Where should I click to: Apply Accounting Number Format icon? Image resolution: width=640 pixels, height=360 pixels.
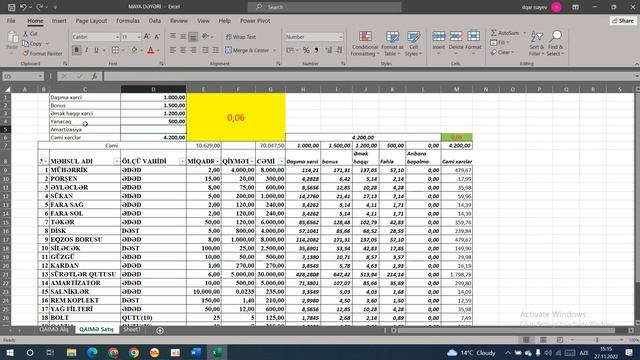coord(290,50)
